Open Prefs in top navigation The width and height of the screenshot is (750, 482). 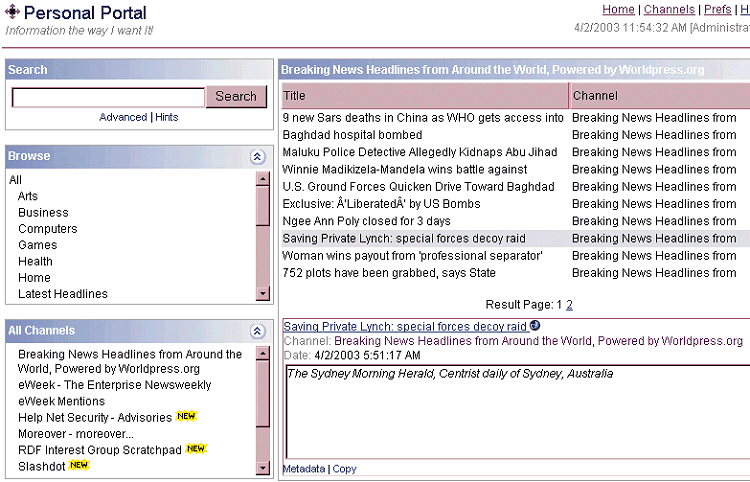[717, 10]
